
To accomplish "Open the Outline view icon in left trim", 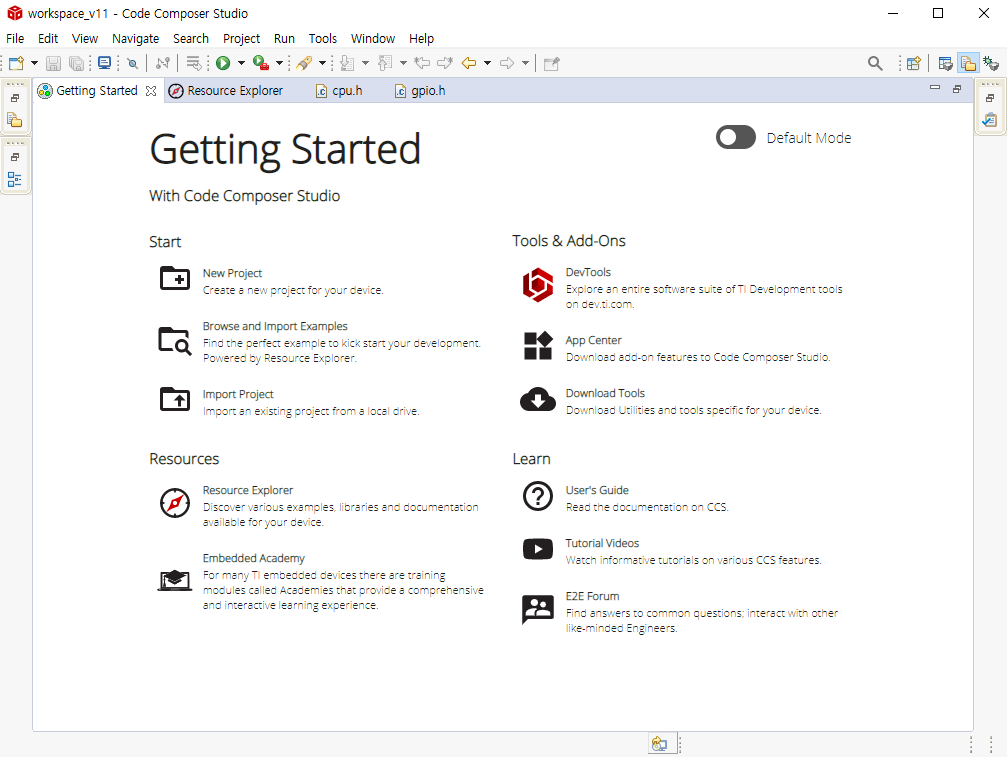I will click(15, 180).
